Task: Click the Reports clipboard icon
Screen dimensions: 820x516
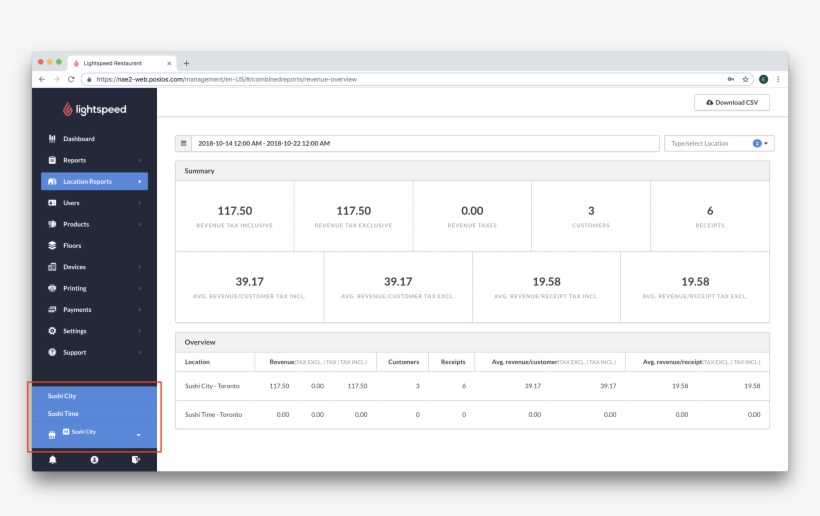Action: 52,160
